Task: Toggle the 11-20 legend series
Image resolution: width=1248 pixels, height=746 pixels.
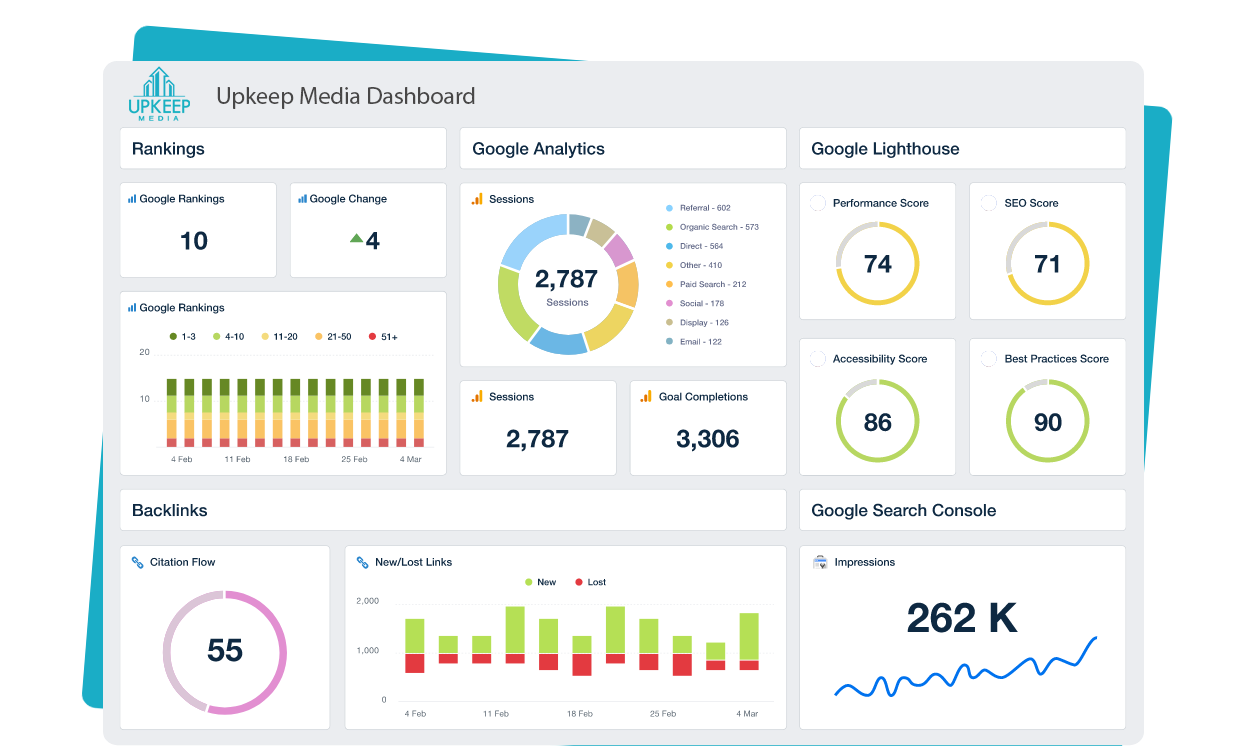Action: tap(278, 337)
